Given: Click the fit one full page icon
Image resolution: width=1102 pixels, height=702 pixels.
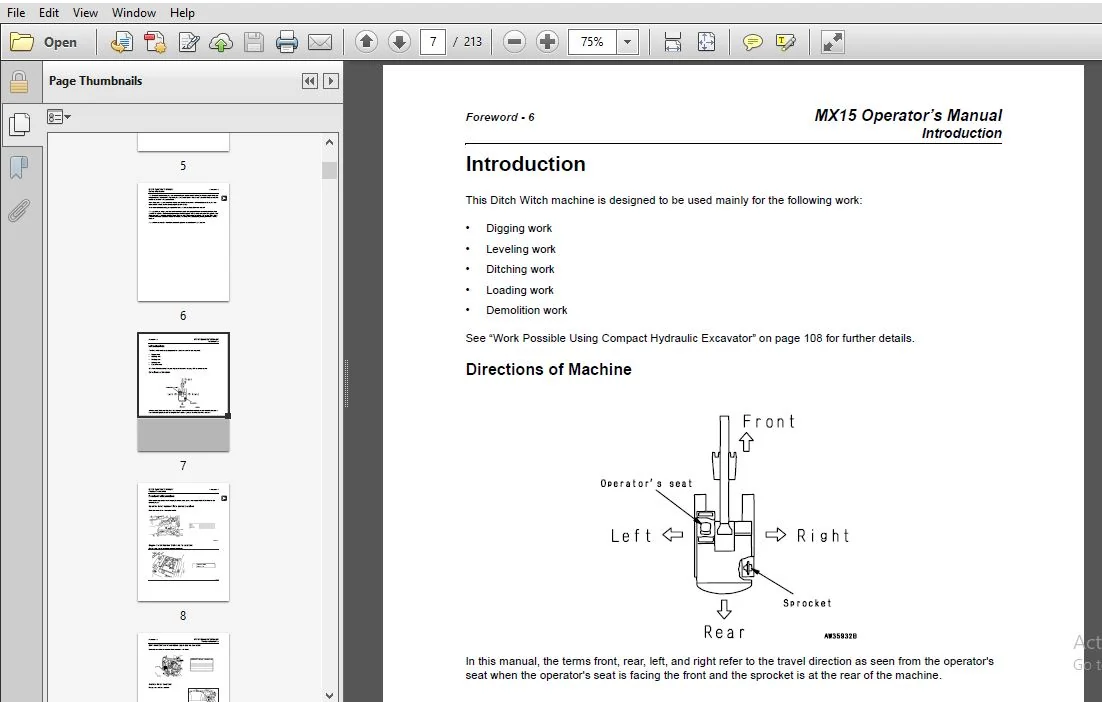Looking at the screenshot, I should (x=706, y=42).
